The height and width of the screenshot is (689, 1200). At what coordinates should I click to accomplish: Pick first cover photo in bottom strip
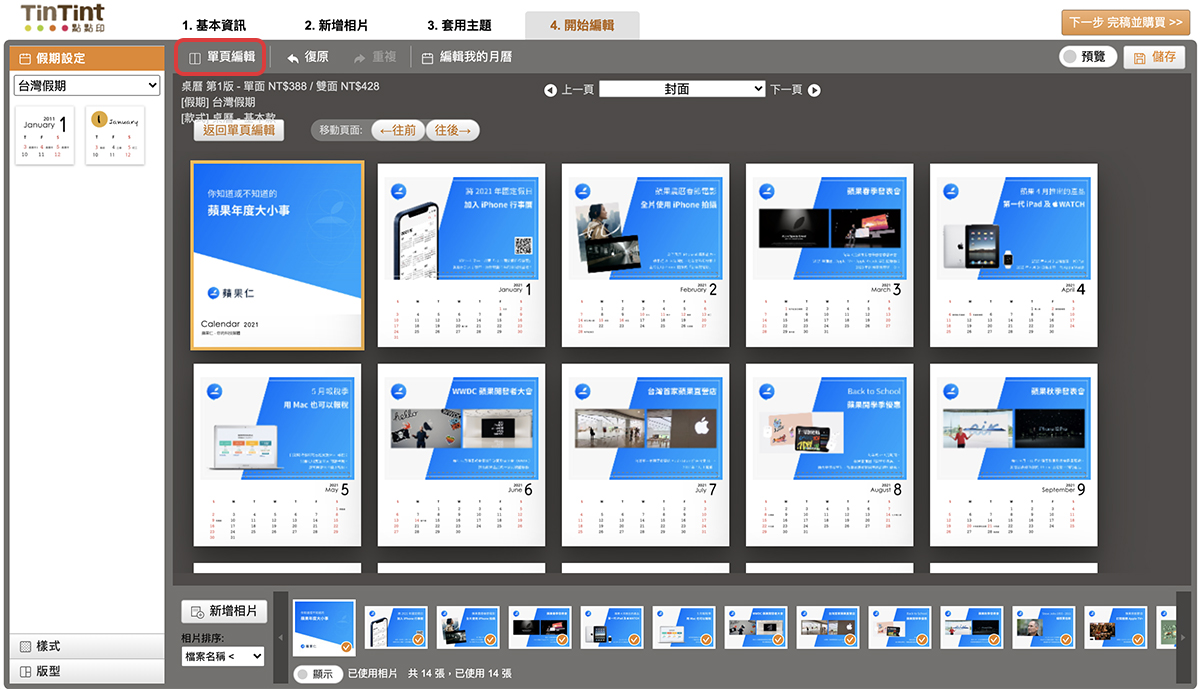pyautogui.click(x=324, y=627)
